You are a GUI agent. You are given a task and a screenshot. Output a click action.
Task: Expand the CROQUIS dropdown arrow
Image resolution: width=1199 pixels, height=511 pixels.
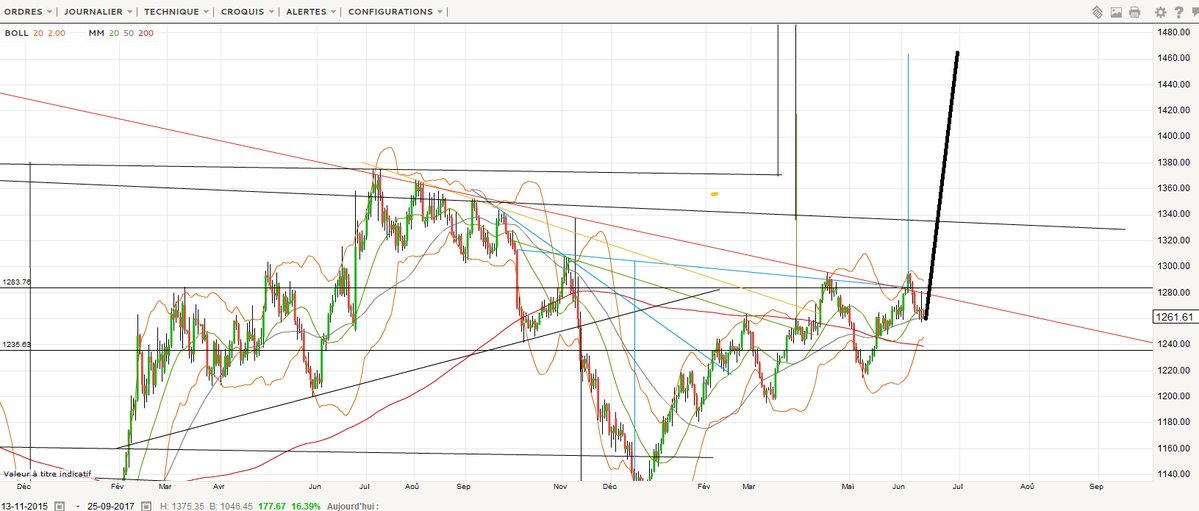point(271,12)
